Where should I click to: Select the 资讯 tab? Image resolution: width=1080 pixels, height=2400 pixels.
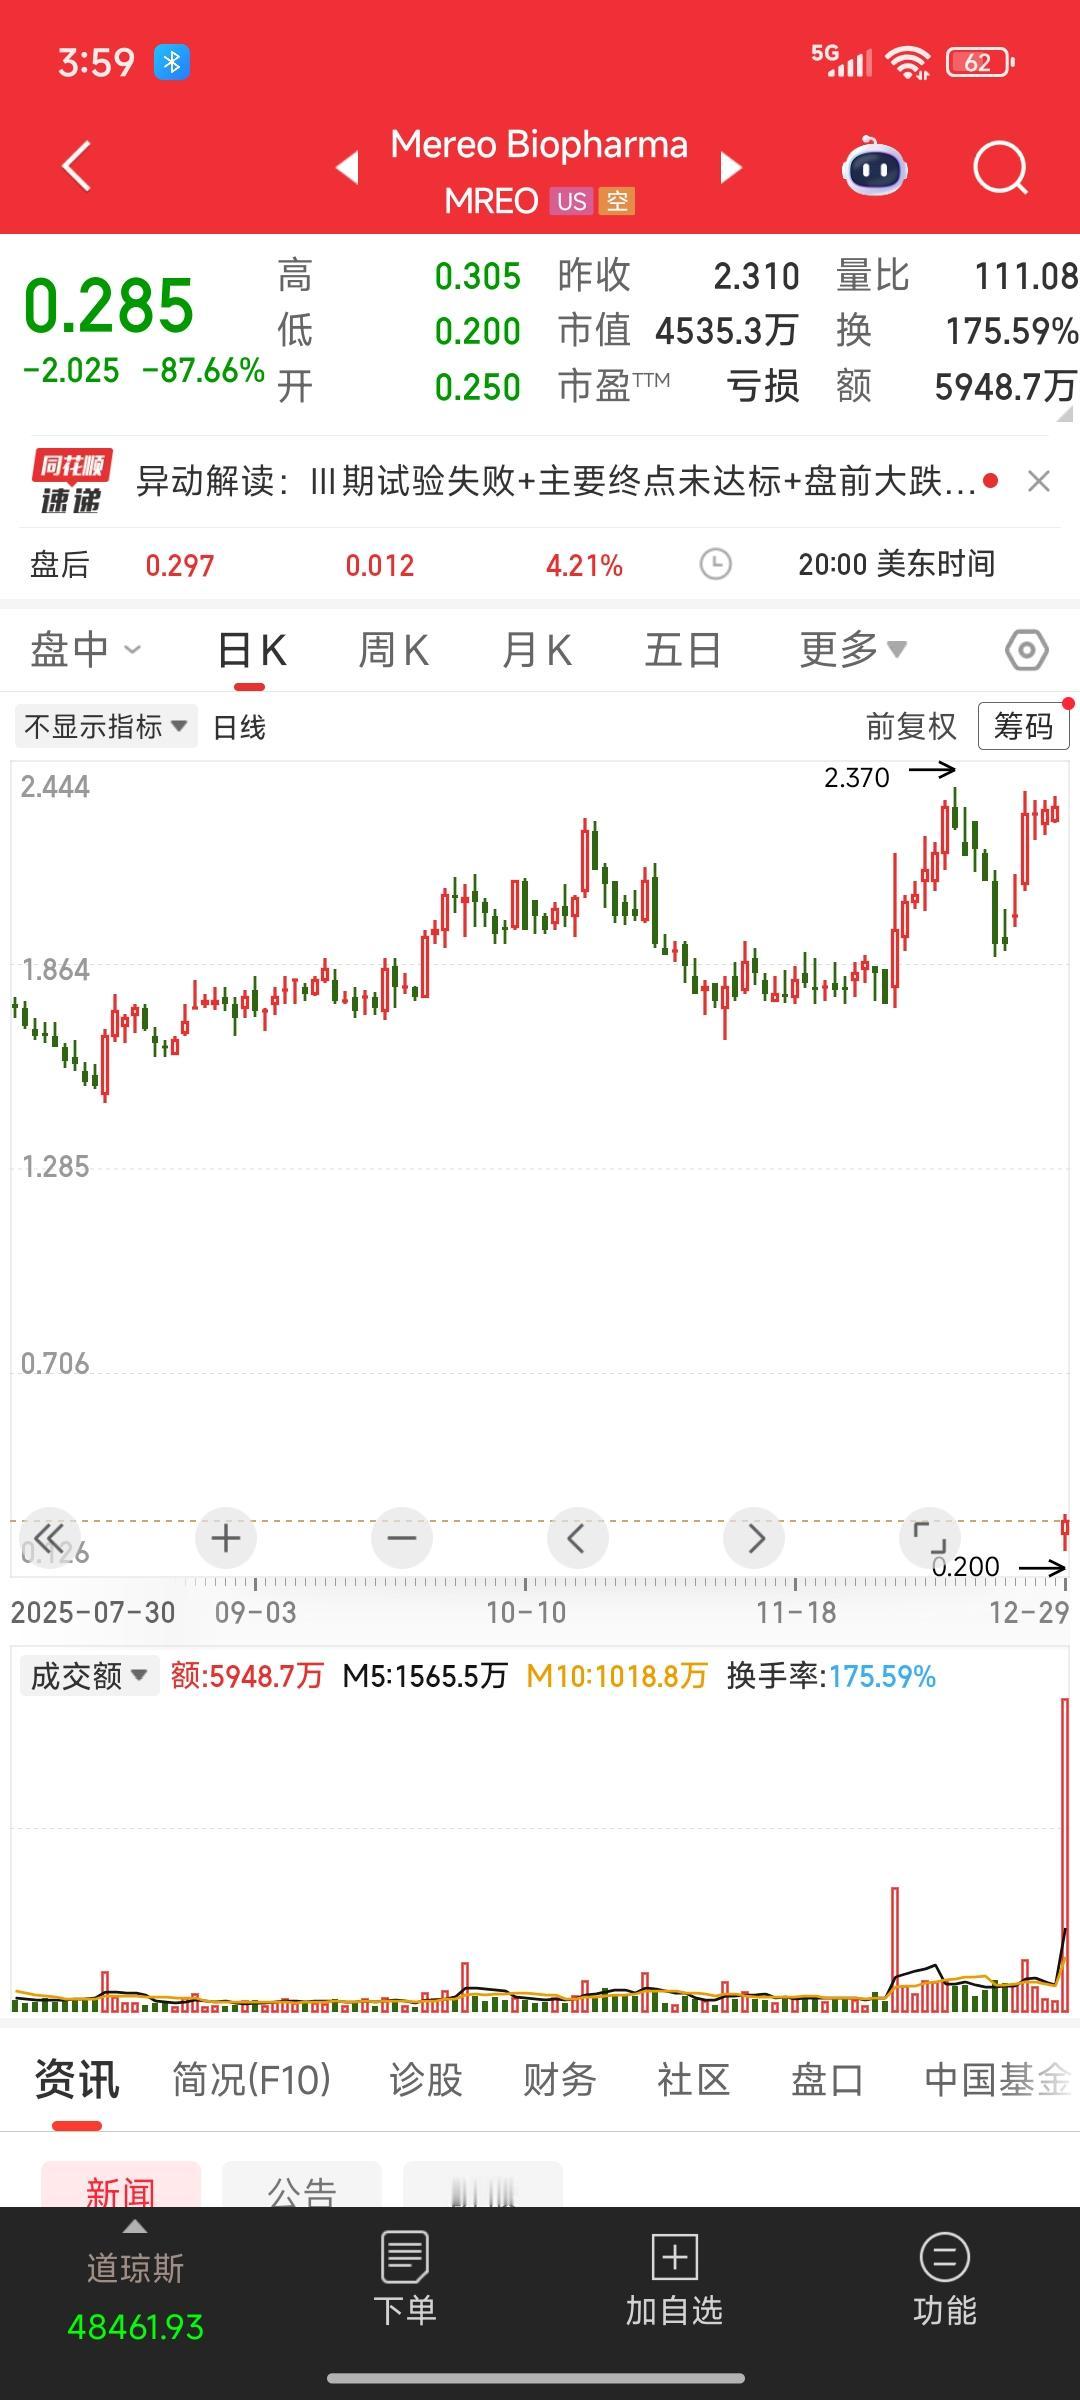click(x=76, y=2081)
